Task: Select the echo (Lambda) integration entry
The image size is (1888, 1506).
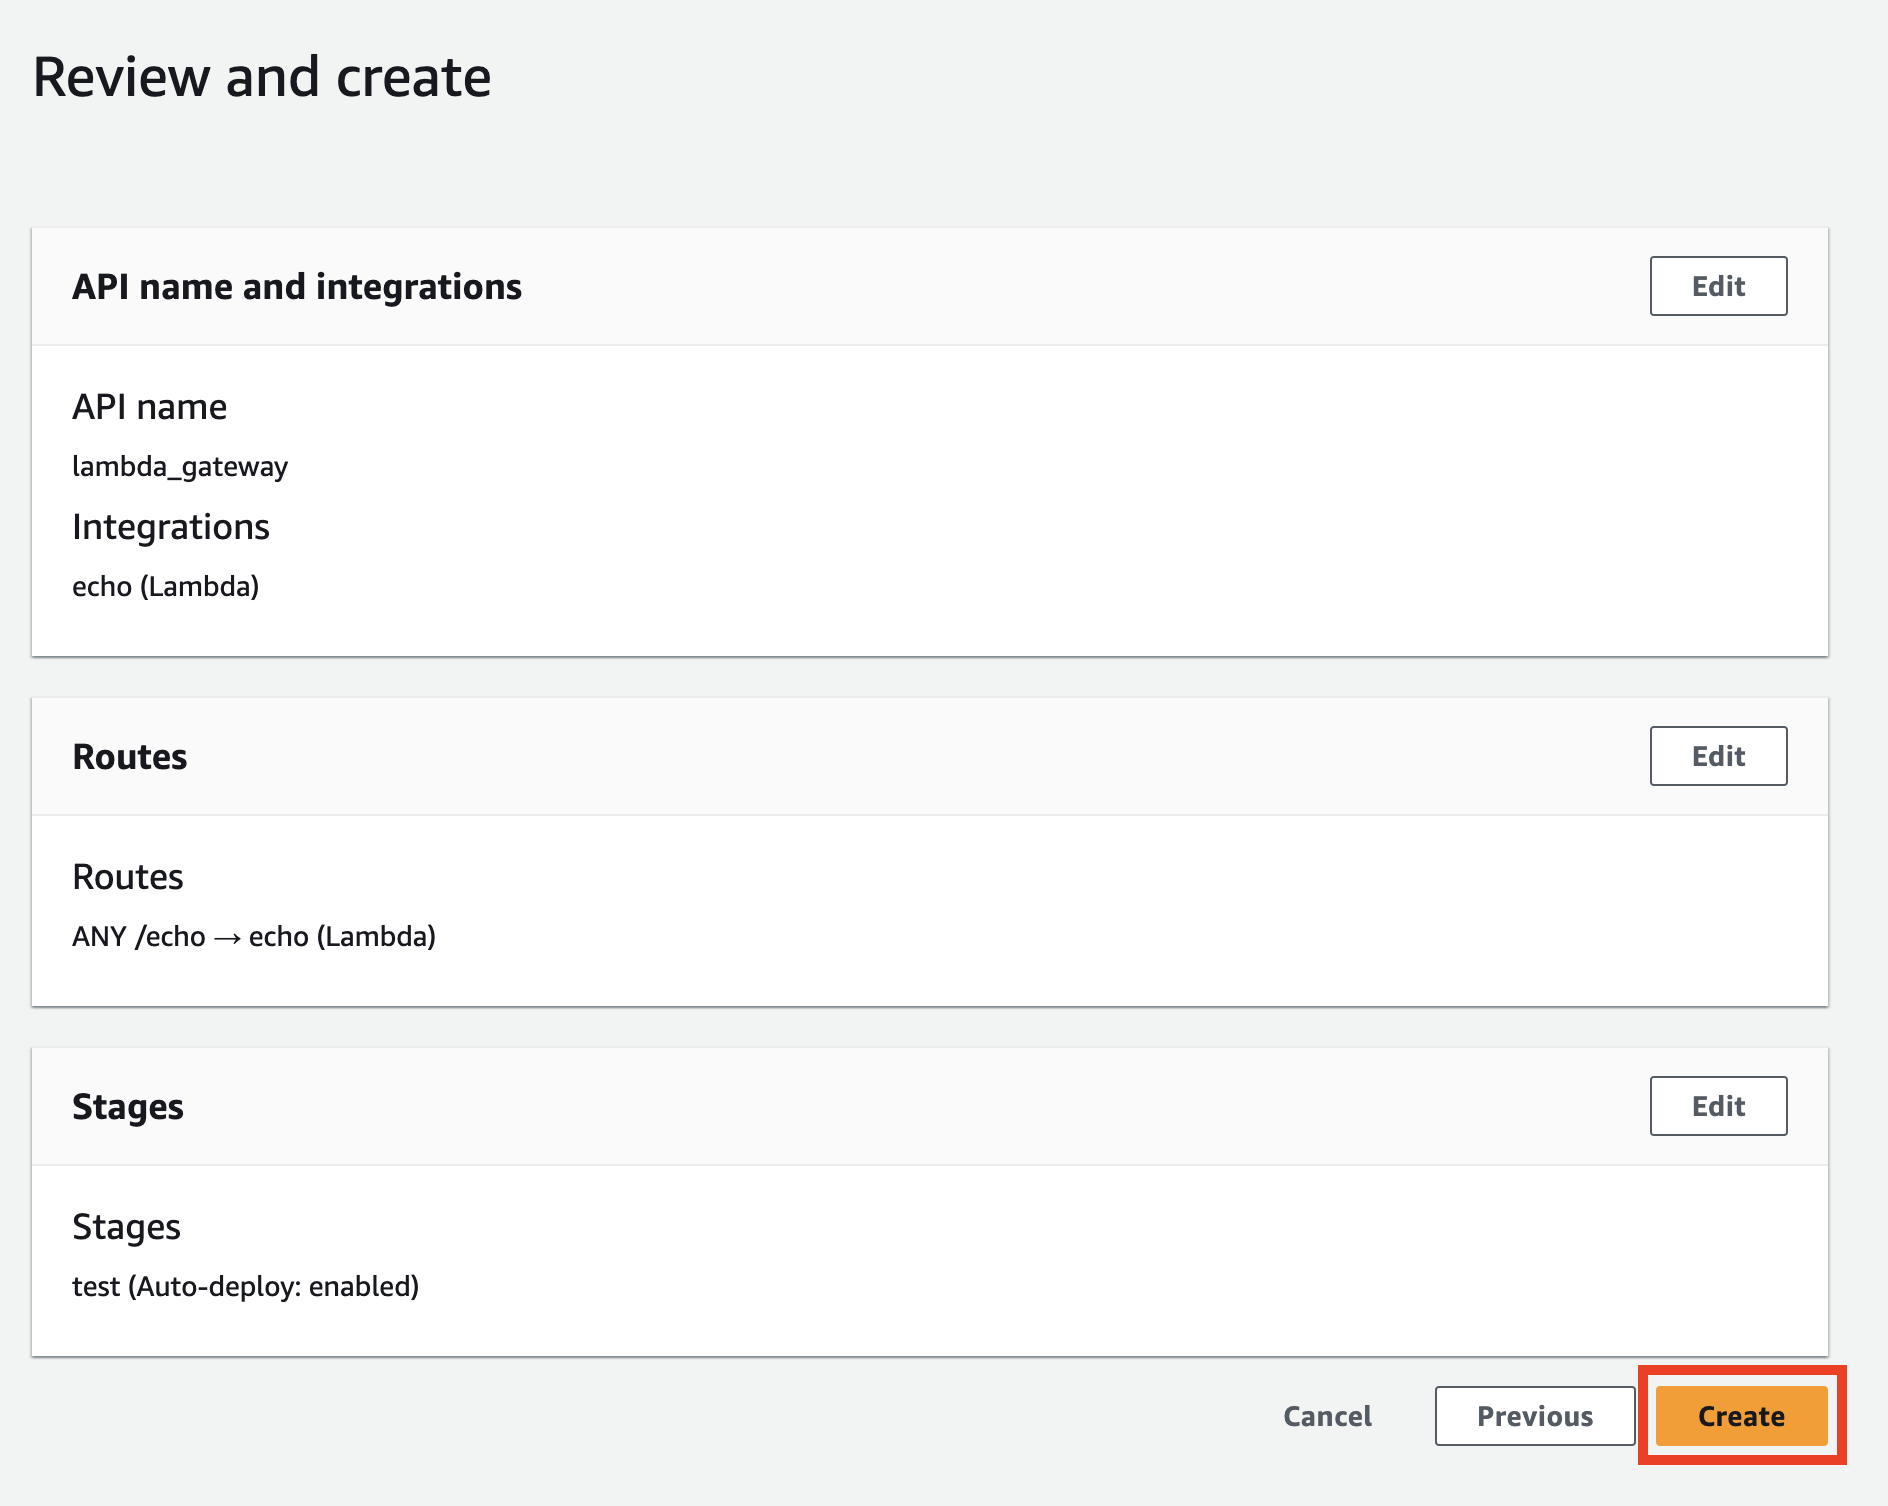Action: [165, 587]
